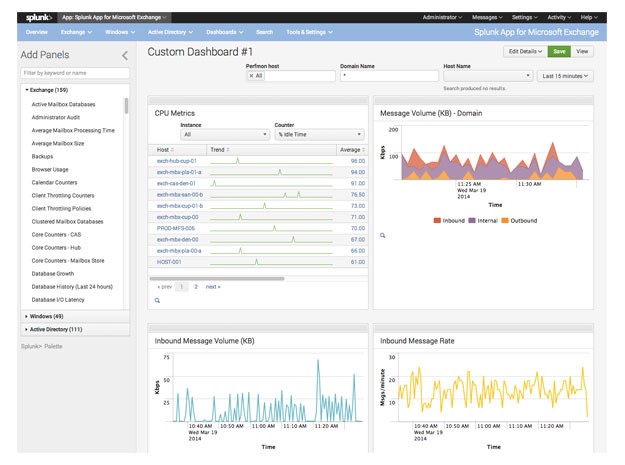Click page 1 indicator in pagination
This screenshot has width=625, height=465.
pos(182,286)
